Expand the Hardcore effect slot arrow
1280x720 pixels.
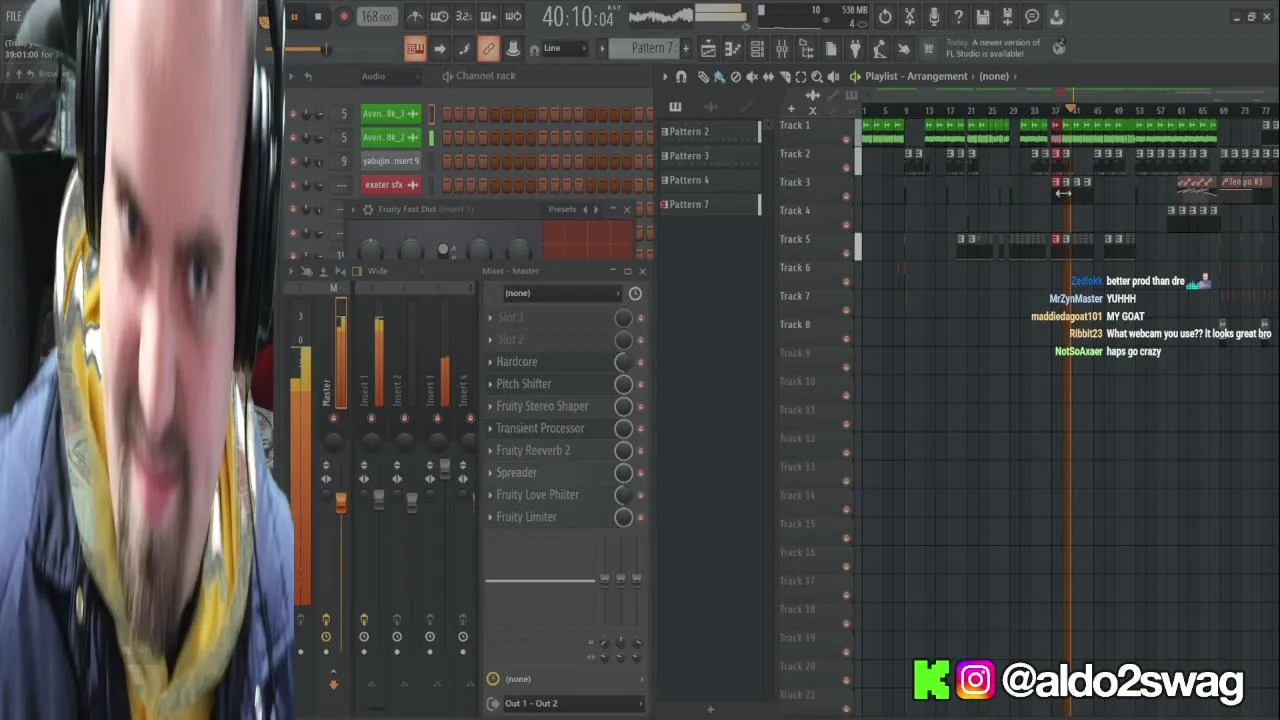coord(490,362)
